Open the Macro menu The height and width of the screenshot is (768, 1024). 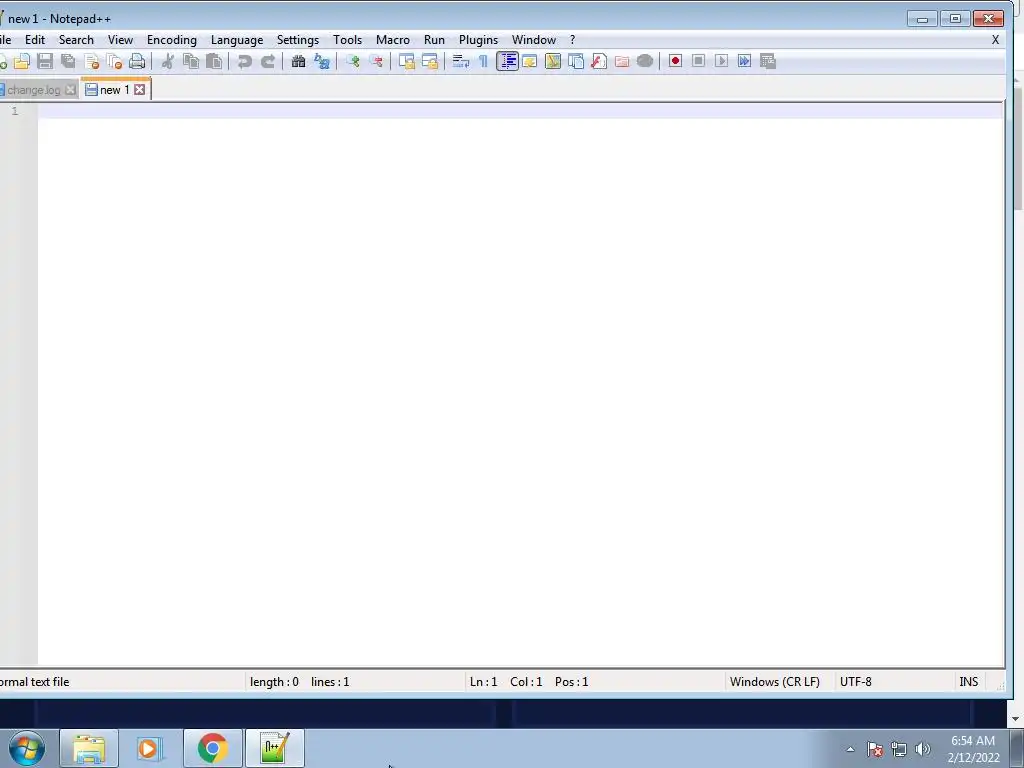coord(392,40)
